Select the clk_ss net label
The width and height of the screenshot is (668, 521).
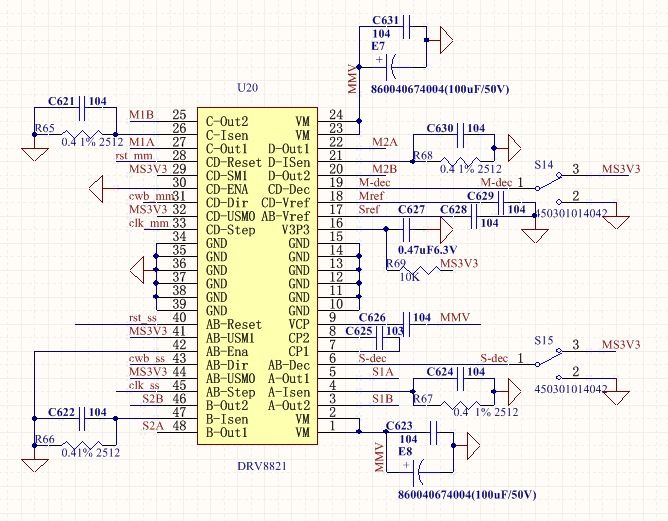coord(144,386)
